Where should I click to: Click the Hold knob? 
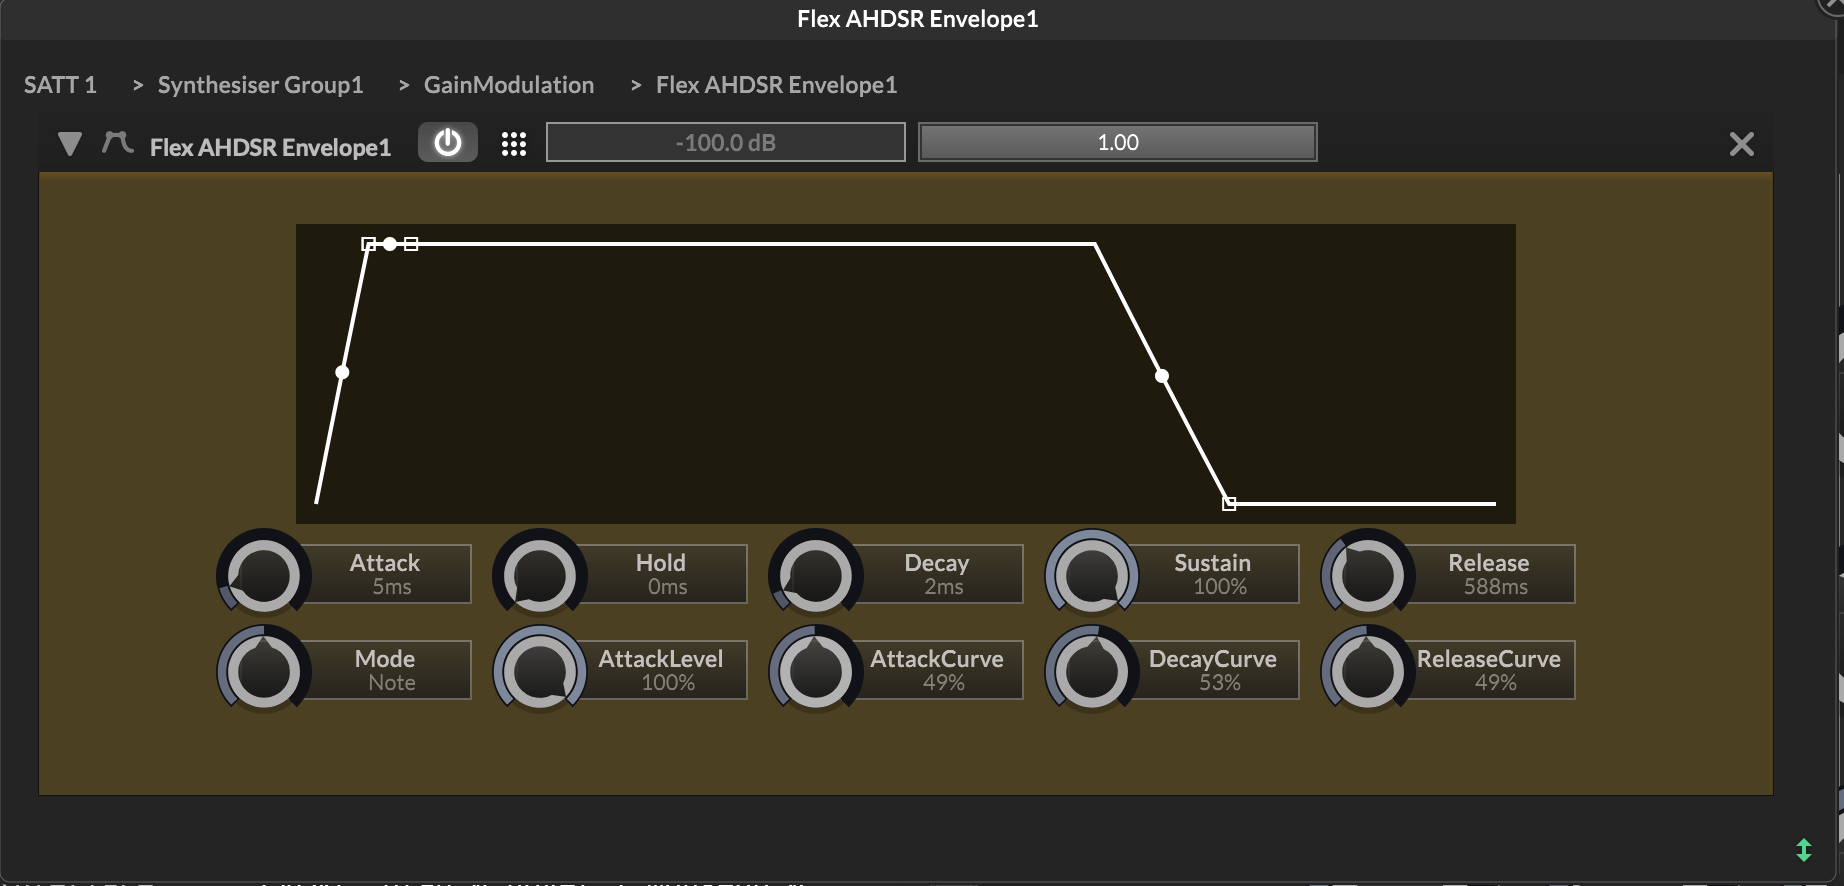pos(540,576)
